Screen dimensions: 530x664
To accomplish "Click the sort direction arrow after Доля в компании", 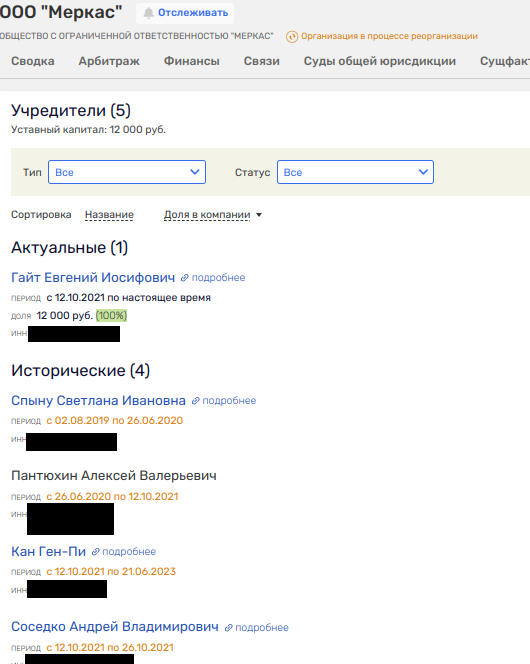I will pyautogui.click(x=259, y=215).
